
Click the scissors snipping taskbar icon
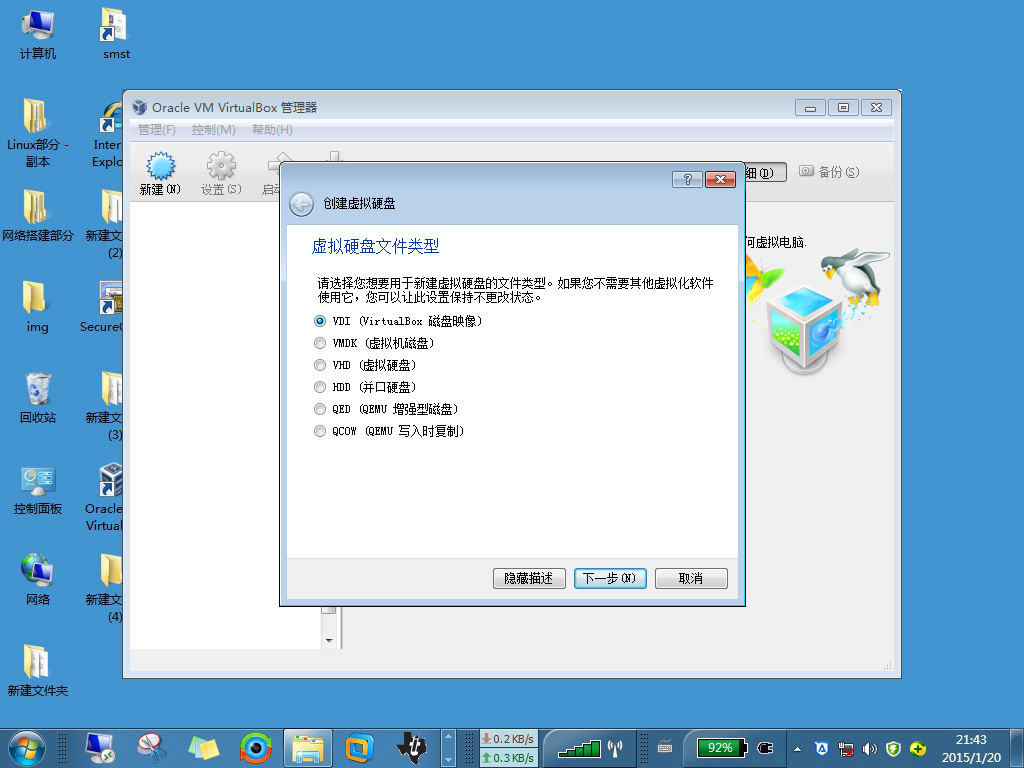click(x=152, y=748)
